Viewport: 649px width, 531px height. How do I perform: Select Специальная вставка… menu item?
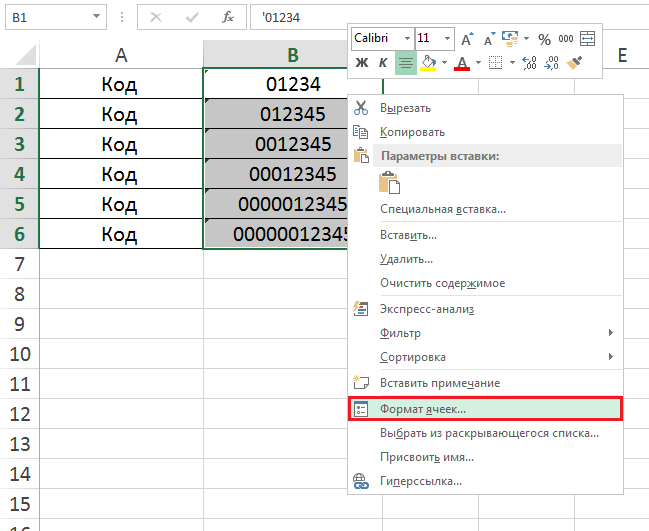(x=486, y=209)
